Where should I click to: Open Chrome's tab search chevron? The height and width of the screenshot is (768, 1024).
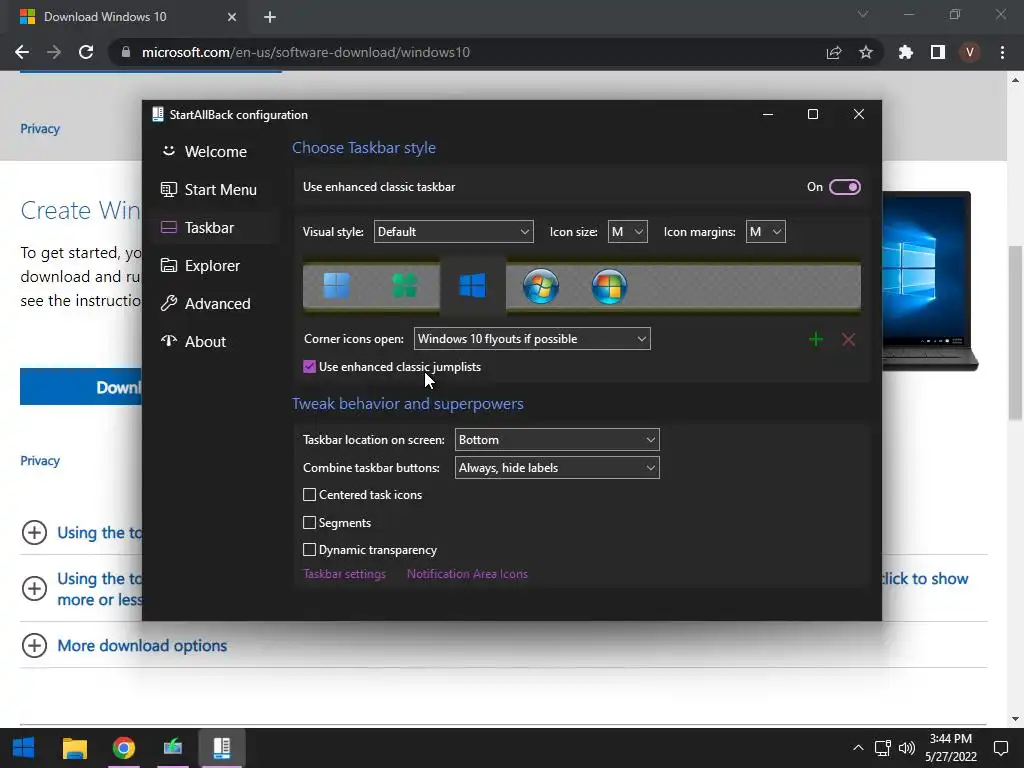(x=863, y=14)
